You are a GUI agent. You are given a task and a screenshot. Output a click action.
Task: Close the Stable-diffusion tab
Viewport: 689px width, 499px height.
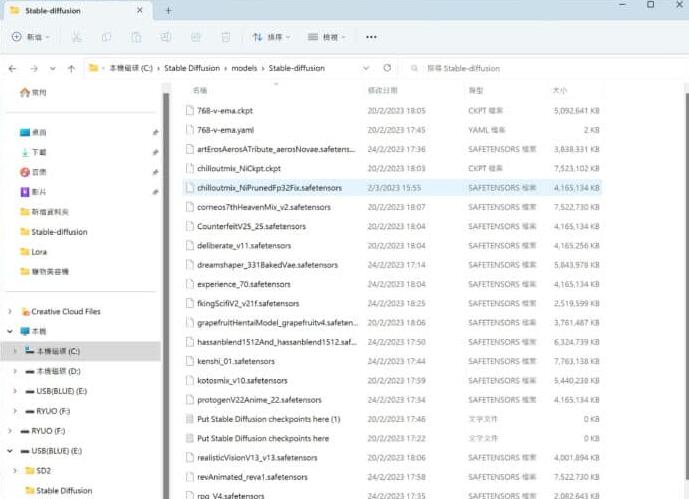(x=139, y=10)
